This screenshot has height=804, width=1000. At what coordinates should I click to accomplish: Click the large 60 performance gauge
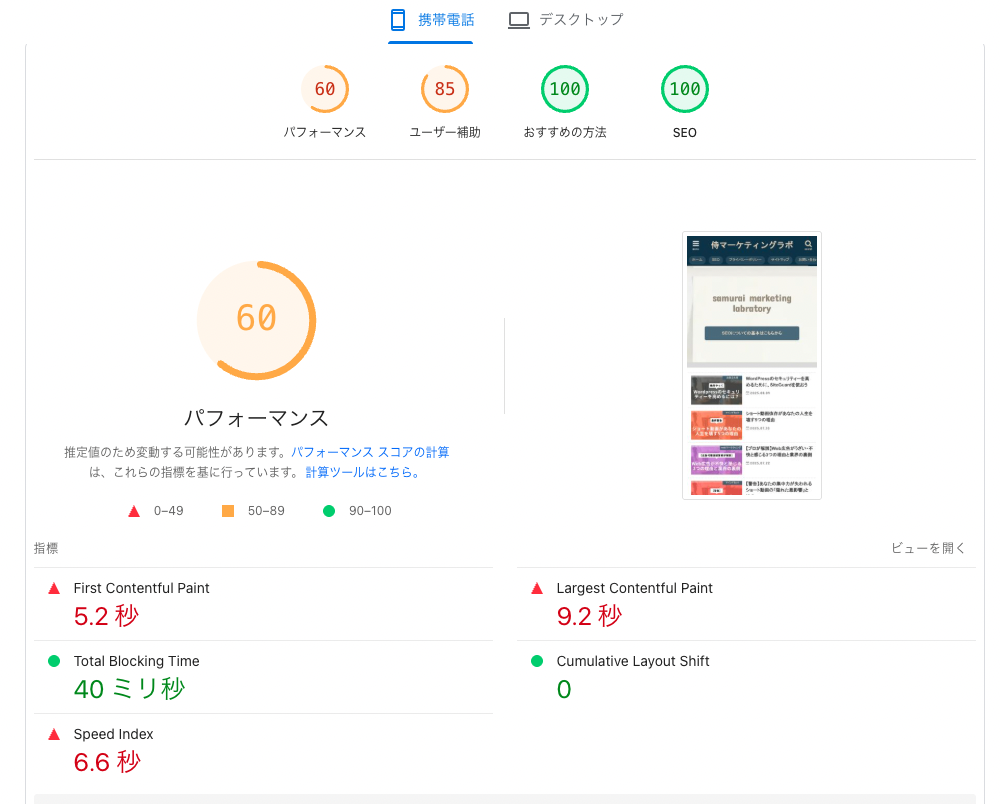pos(256,320)
